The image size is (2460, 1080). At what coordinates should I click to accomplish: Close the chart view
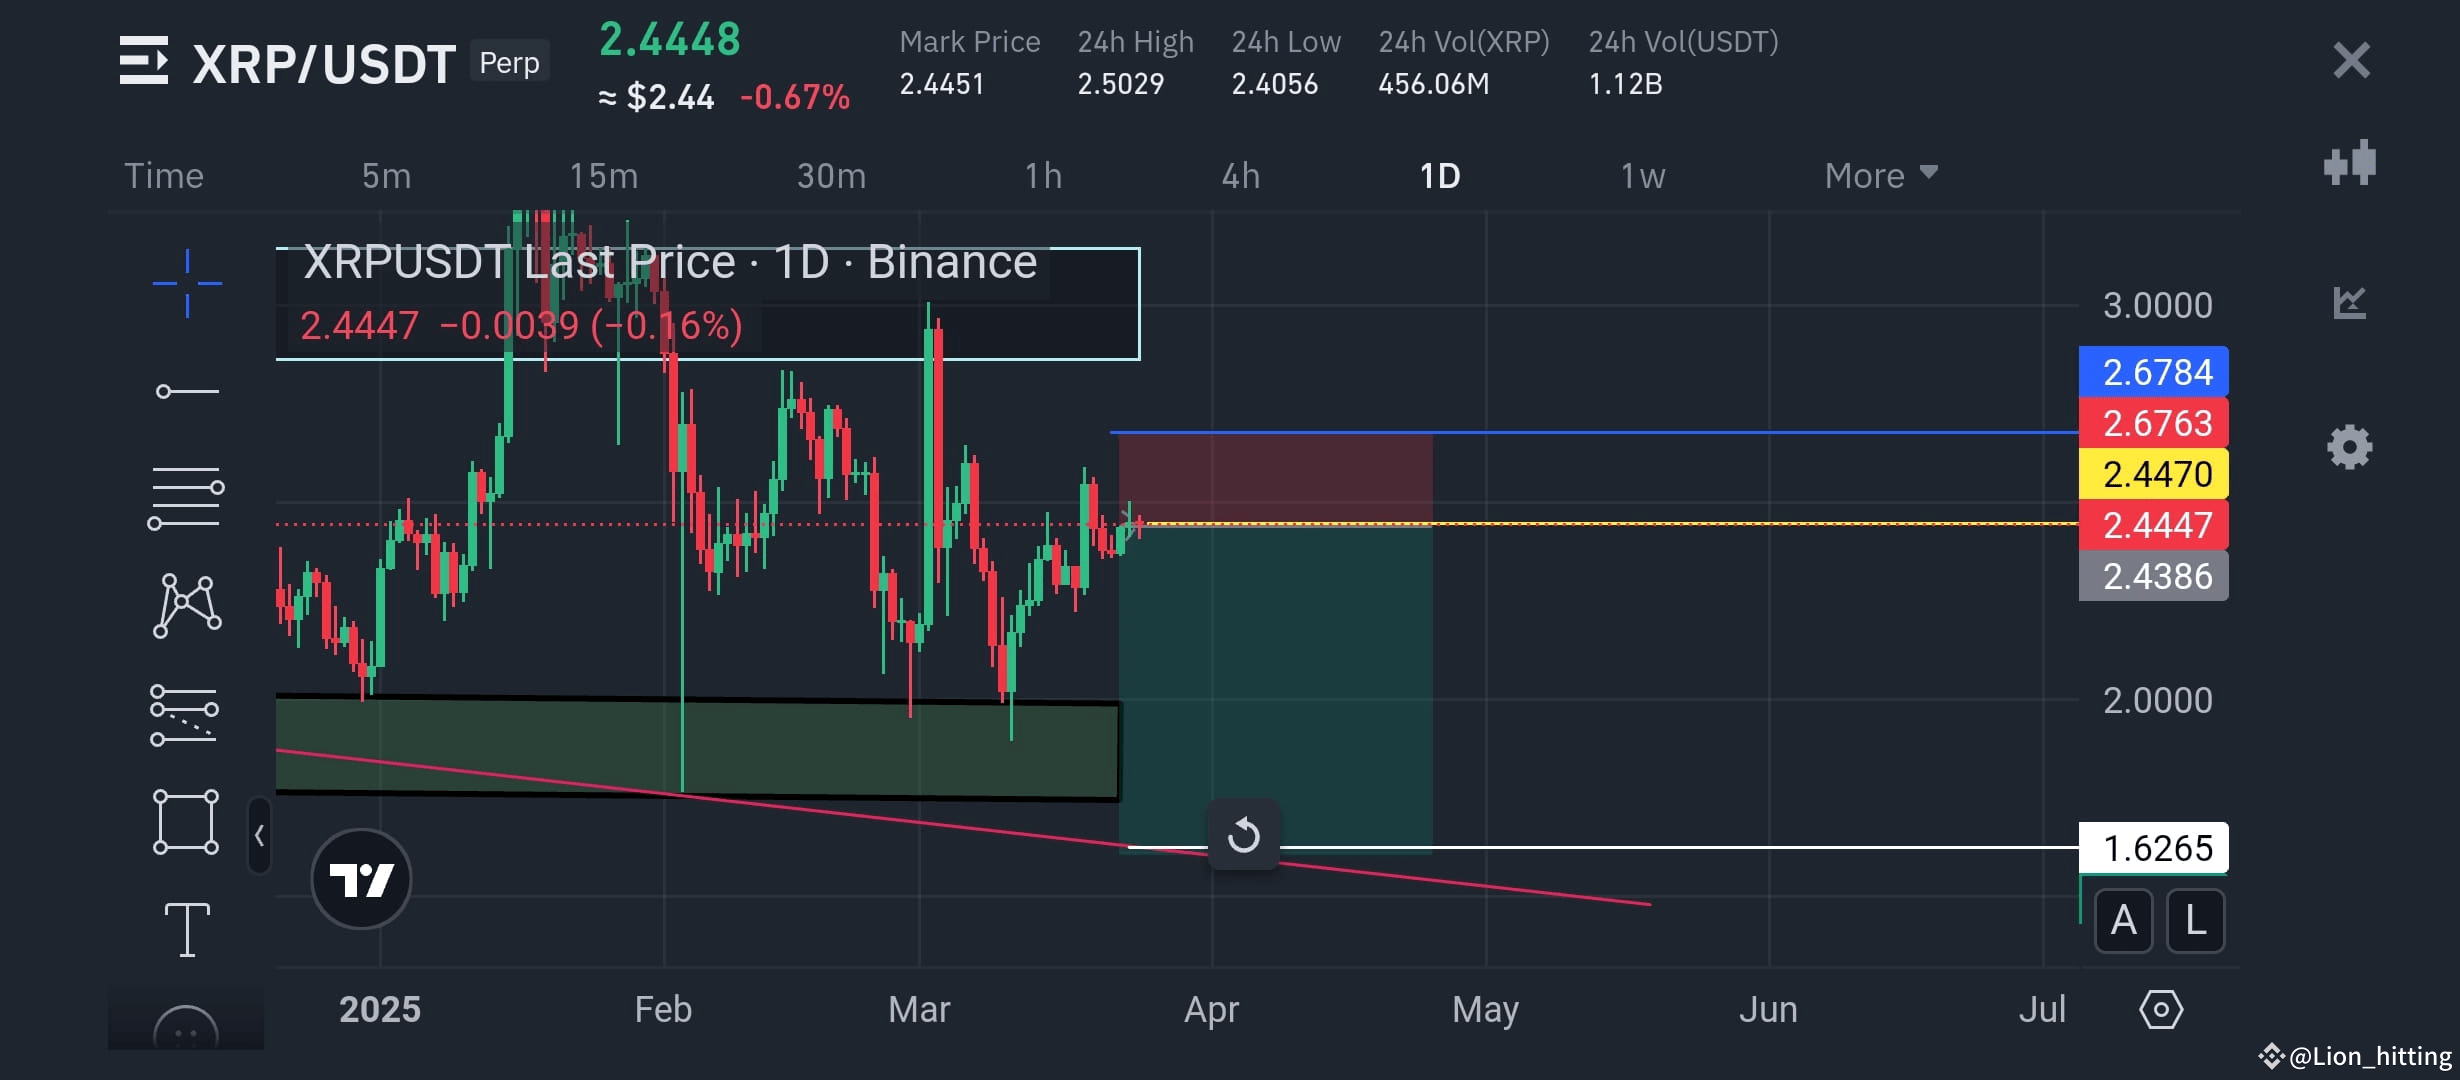[x=2351, y=60]
